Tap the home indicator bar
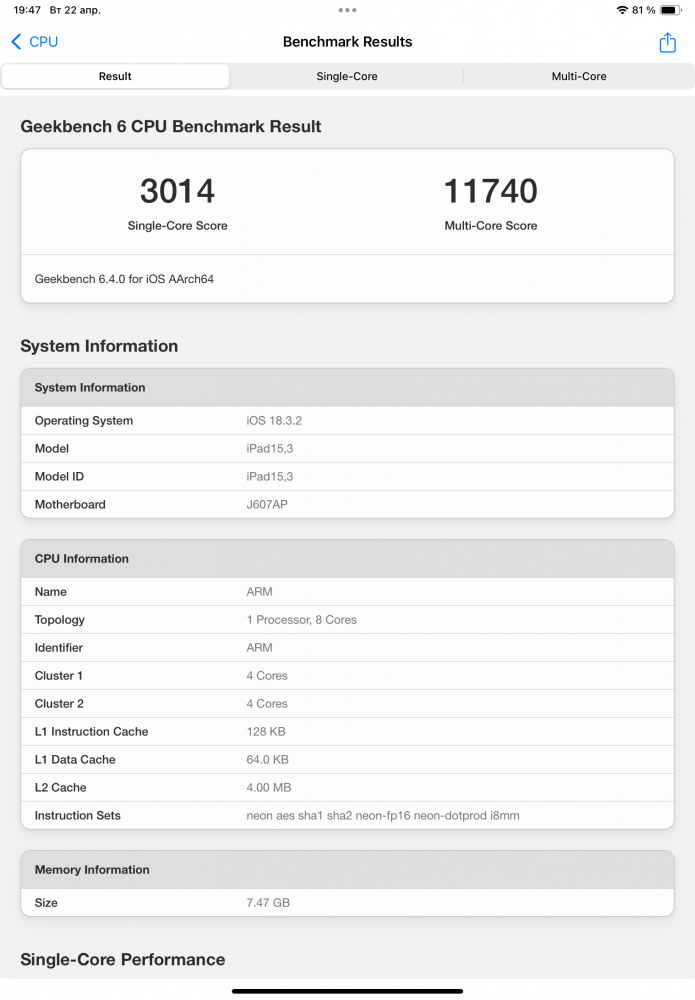The width and height of the screenshot is (695, 1000). click(347, 991)
